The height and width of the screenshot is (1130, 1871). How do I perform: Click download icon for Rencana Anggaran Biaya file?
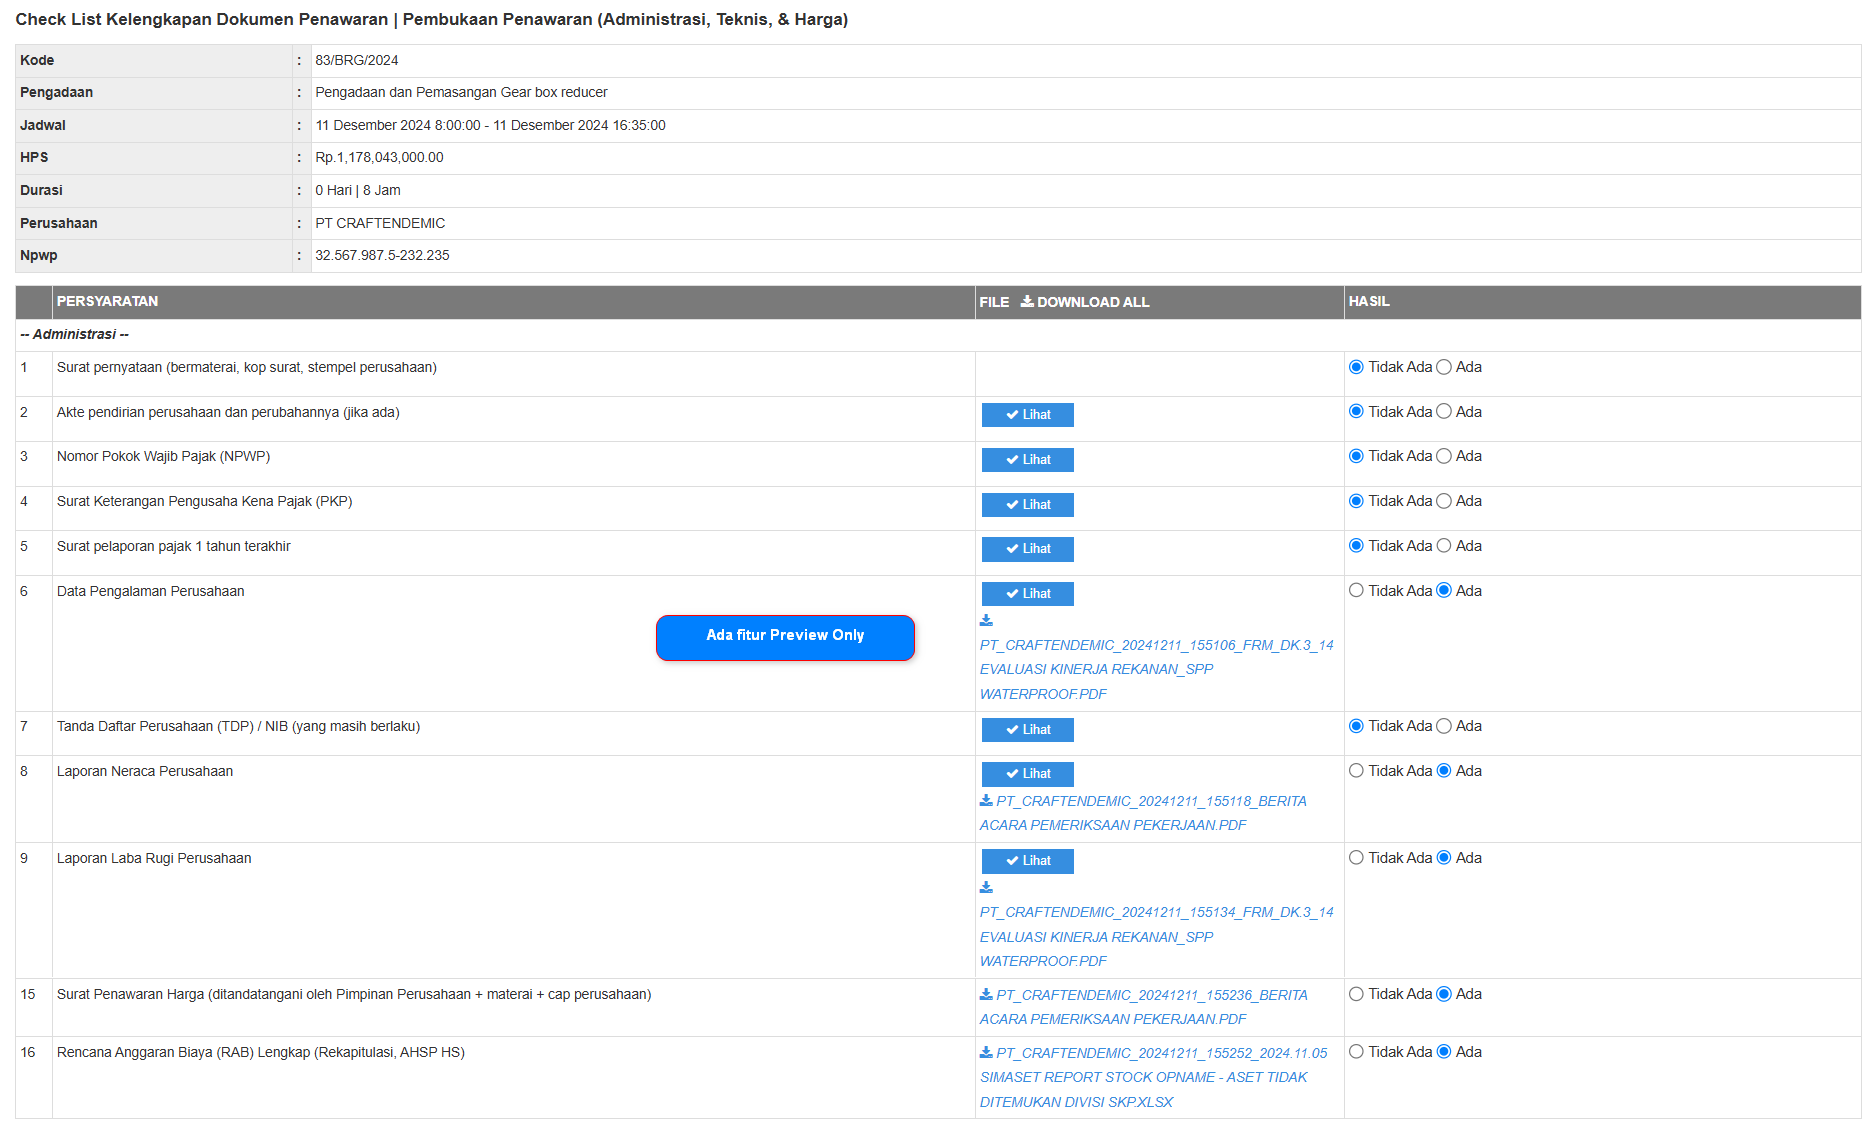(x=986, y=1052)
